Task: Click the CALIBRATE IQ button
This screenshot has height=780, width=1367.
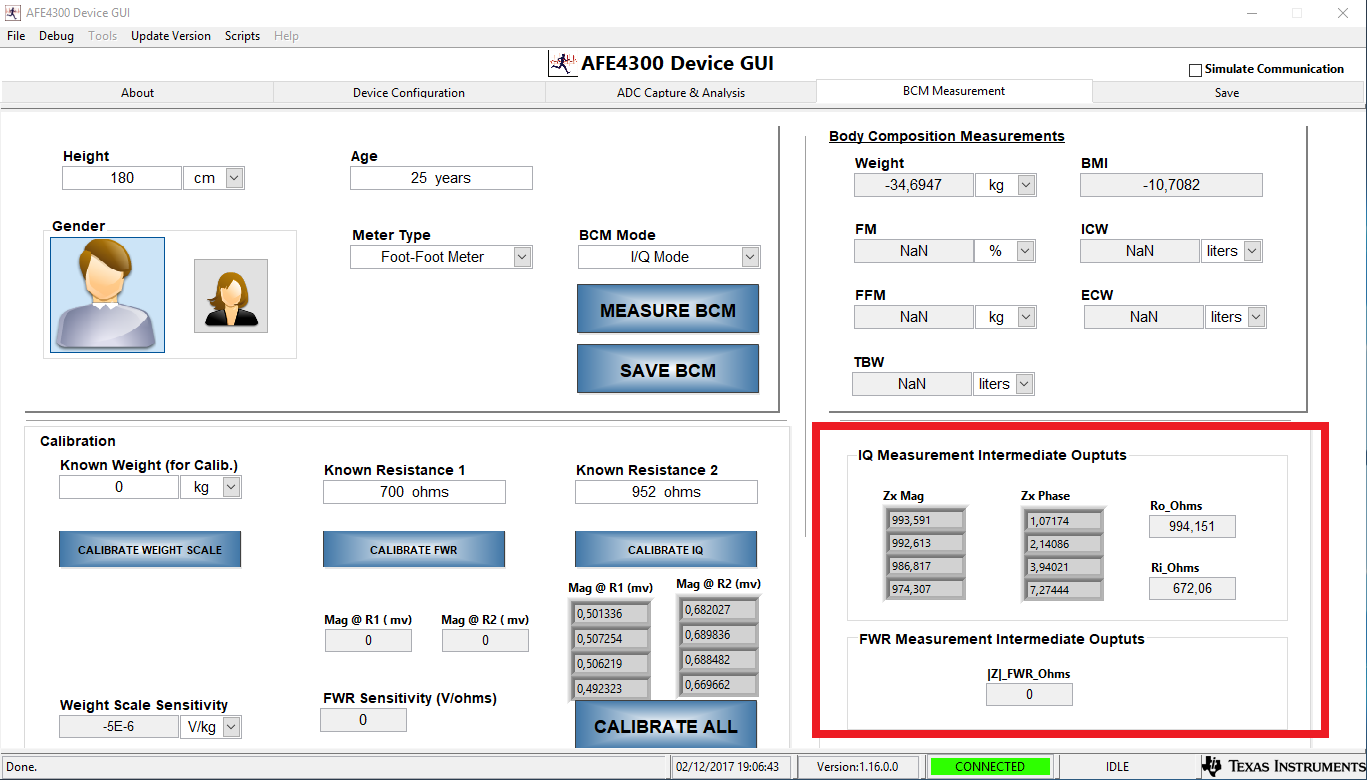Action: click(x=666, y=549)
